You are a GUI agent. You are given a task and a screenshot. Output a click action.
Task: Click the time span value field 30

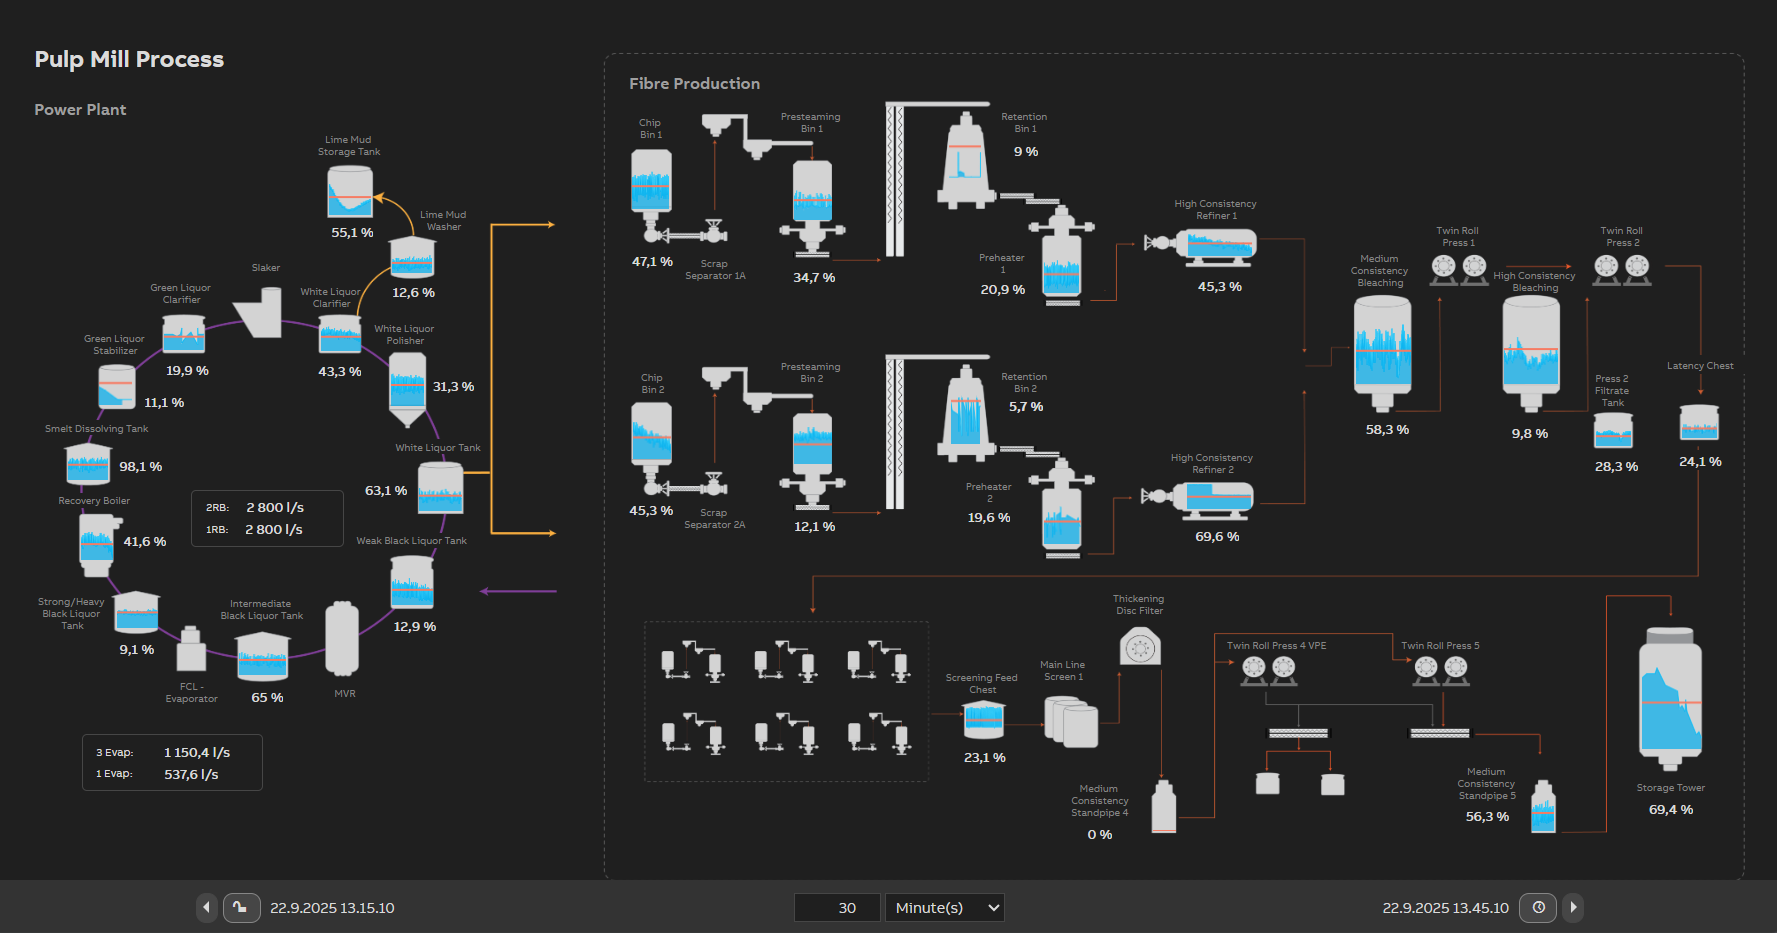837,907
